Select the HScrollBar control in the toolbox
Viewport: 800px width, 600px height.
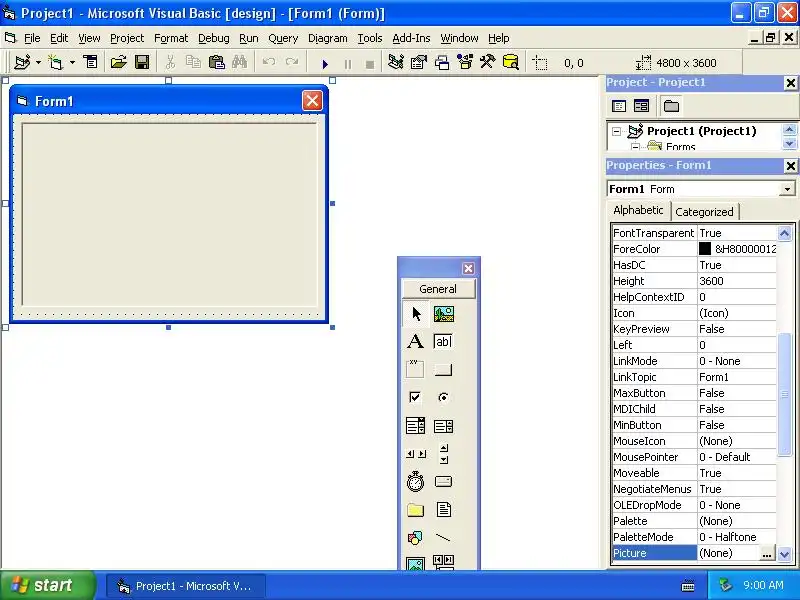coord(416,454)
